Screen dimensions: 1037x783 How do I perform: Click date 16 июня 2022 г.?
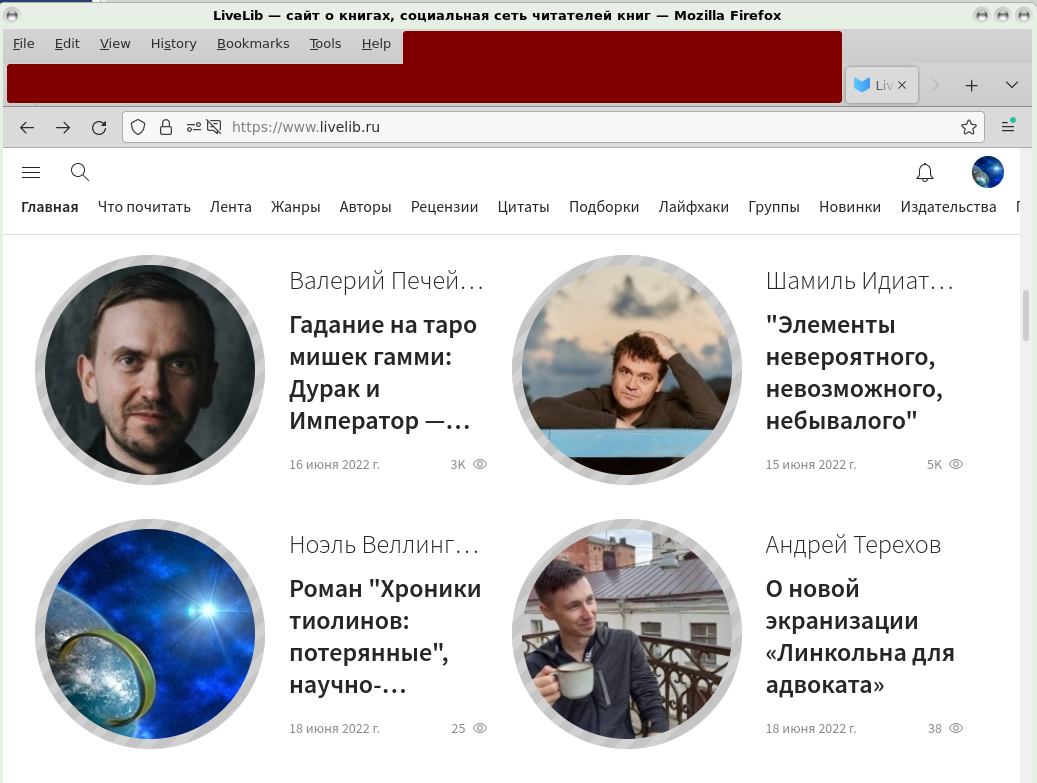click(x=335, y=464)
